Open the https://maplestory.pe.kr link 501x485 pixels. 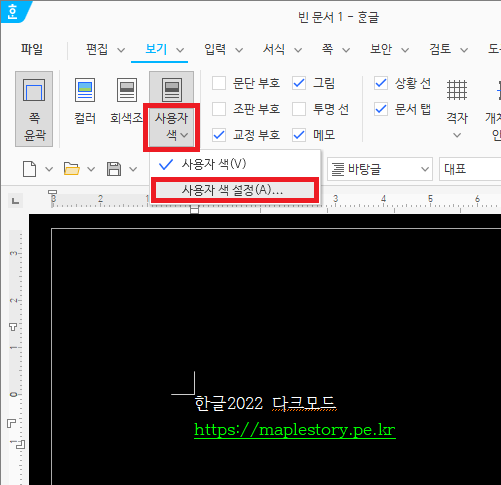(x=295, y=430)
